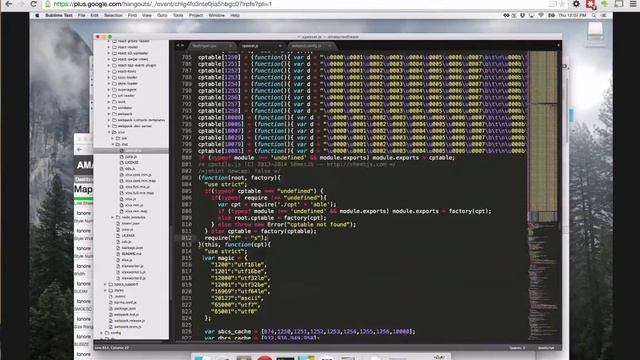Open xlsx.full.min.map in the sidebar
640x360 pixels.
[139, 193]
